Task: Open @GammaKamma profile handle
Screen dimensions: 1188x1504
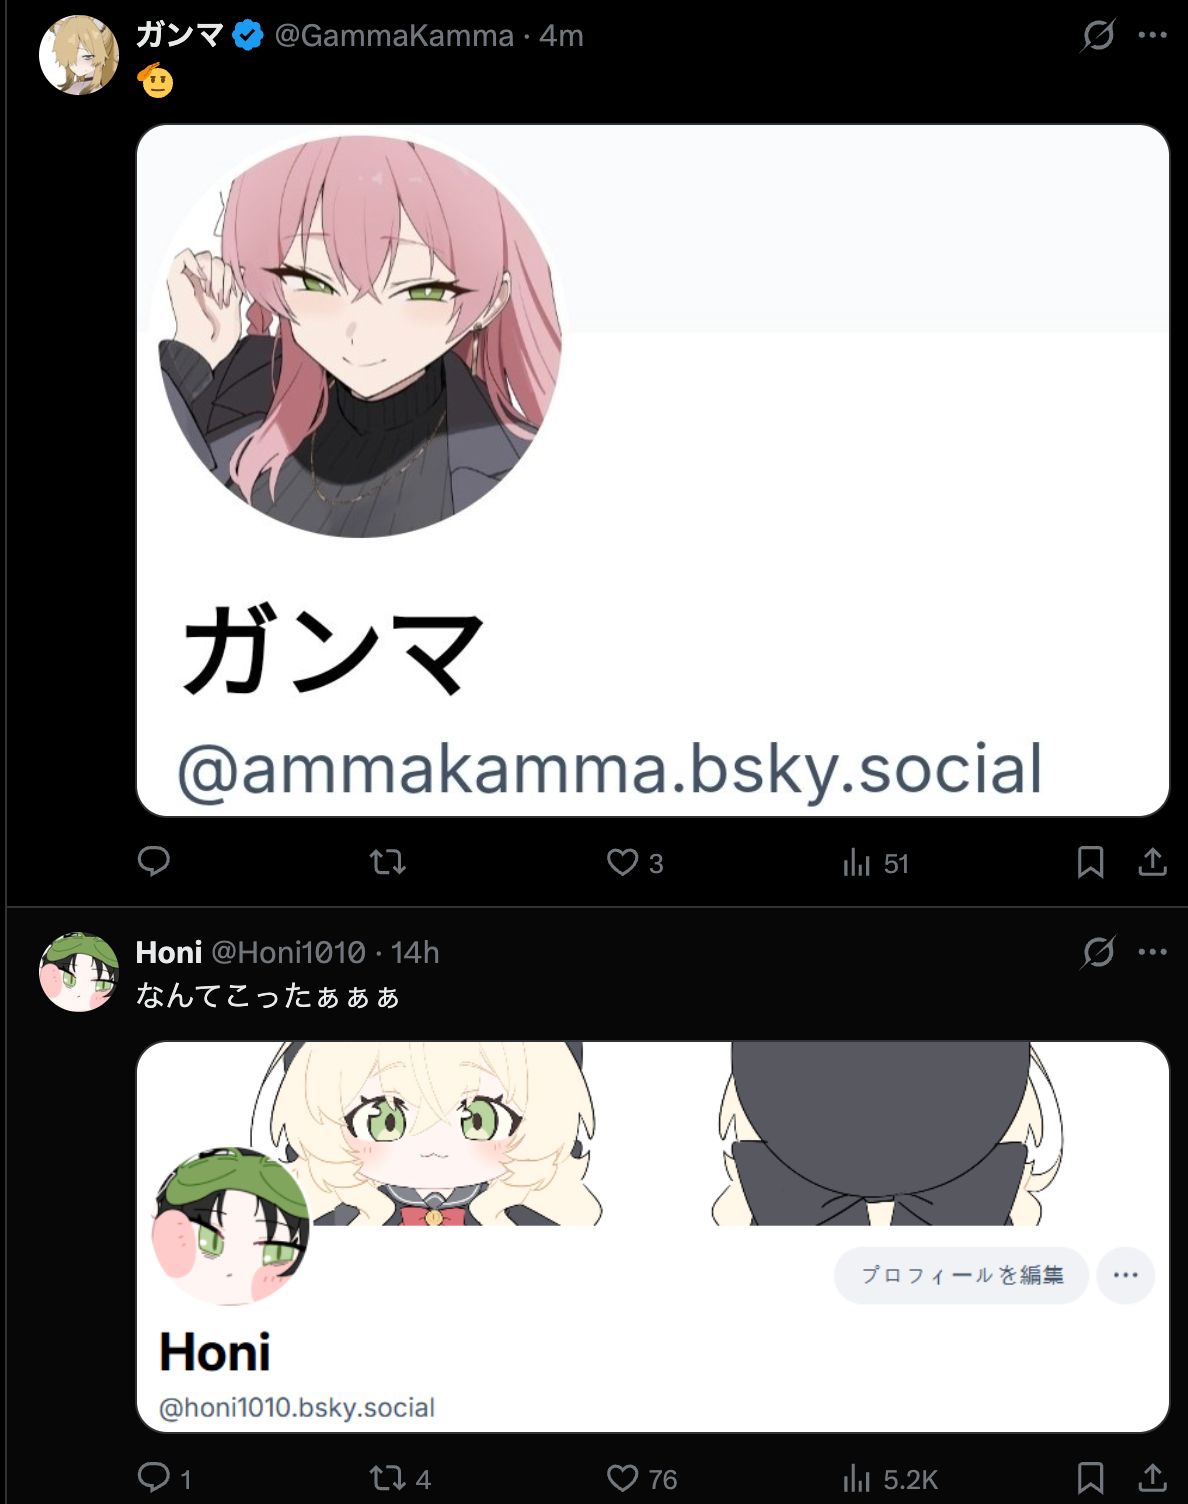Action: (394, 36)
